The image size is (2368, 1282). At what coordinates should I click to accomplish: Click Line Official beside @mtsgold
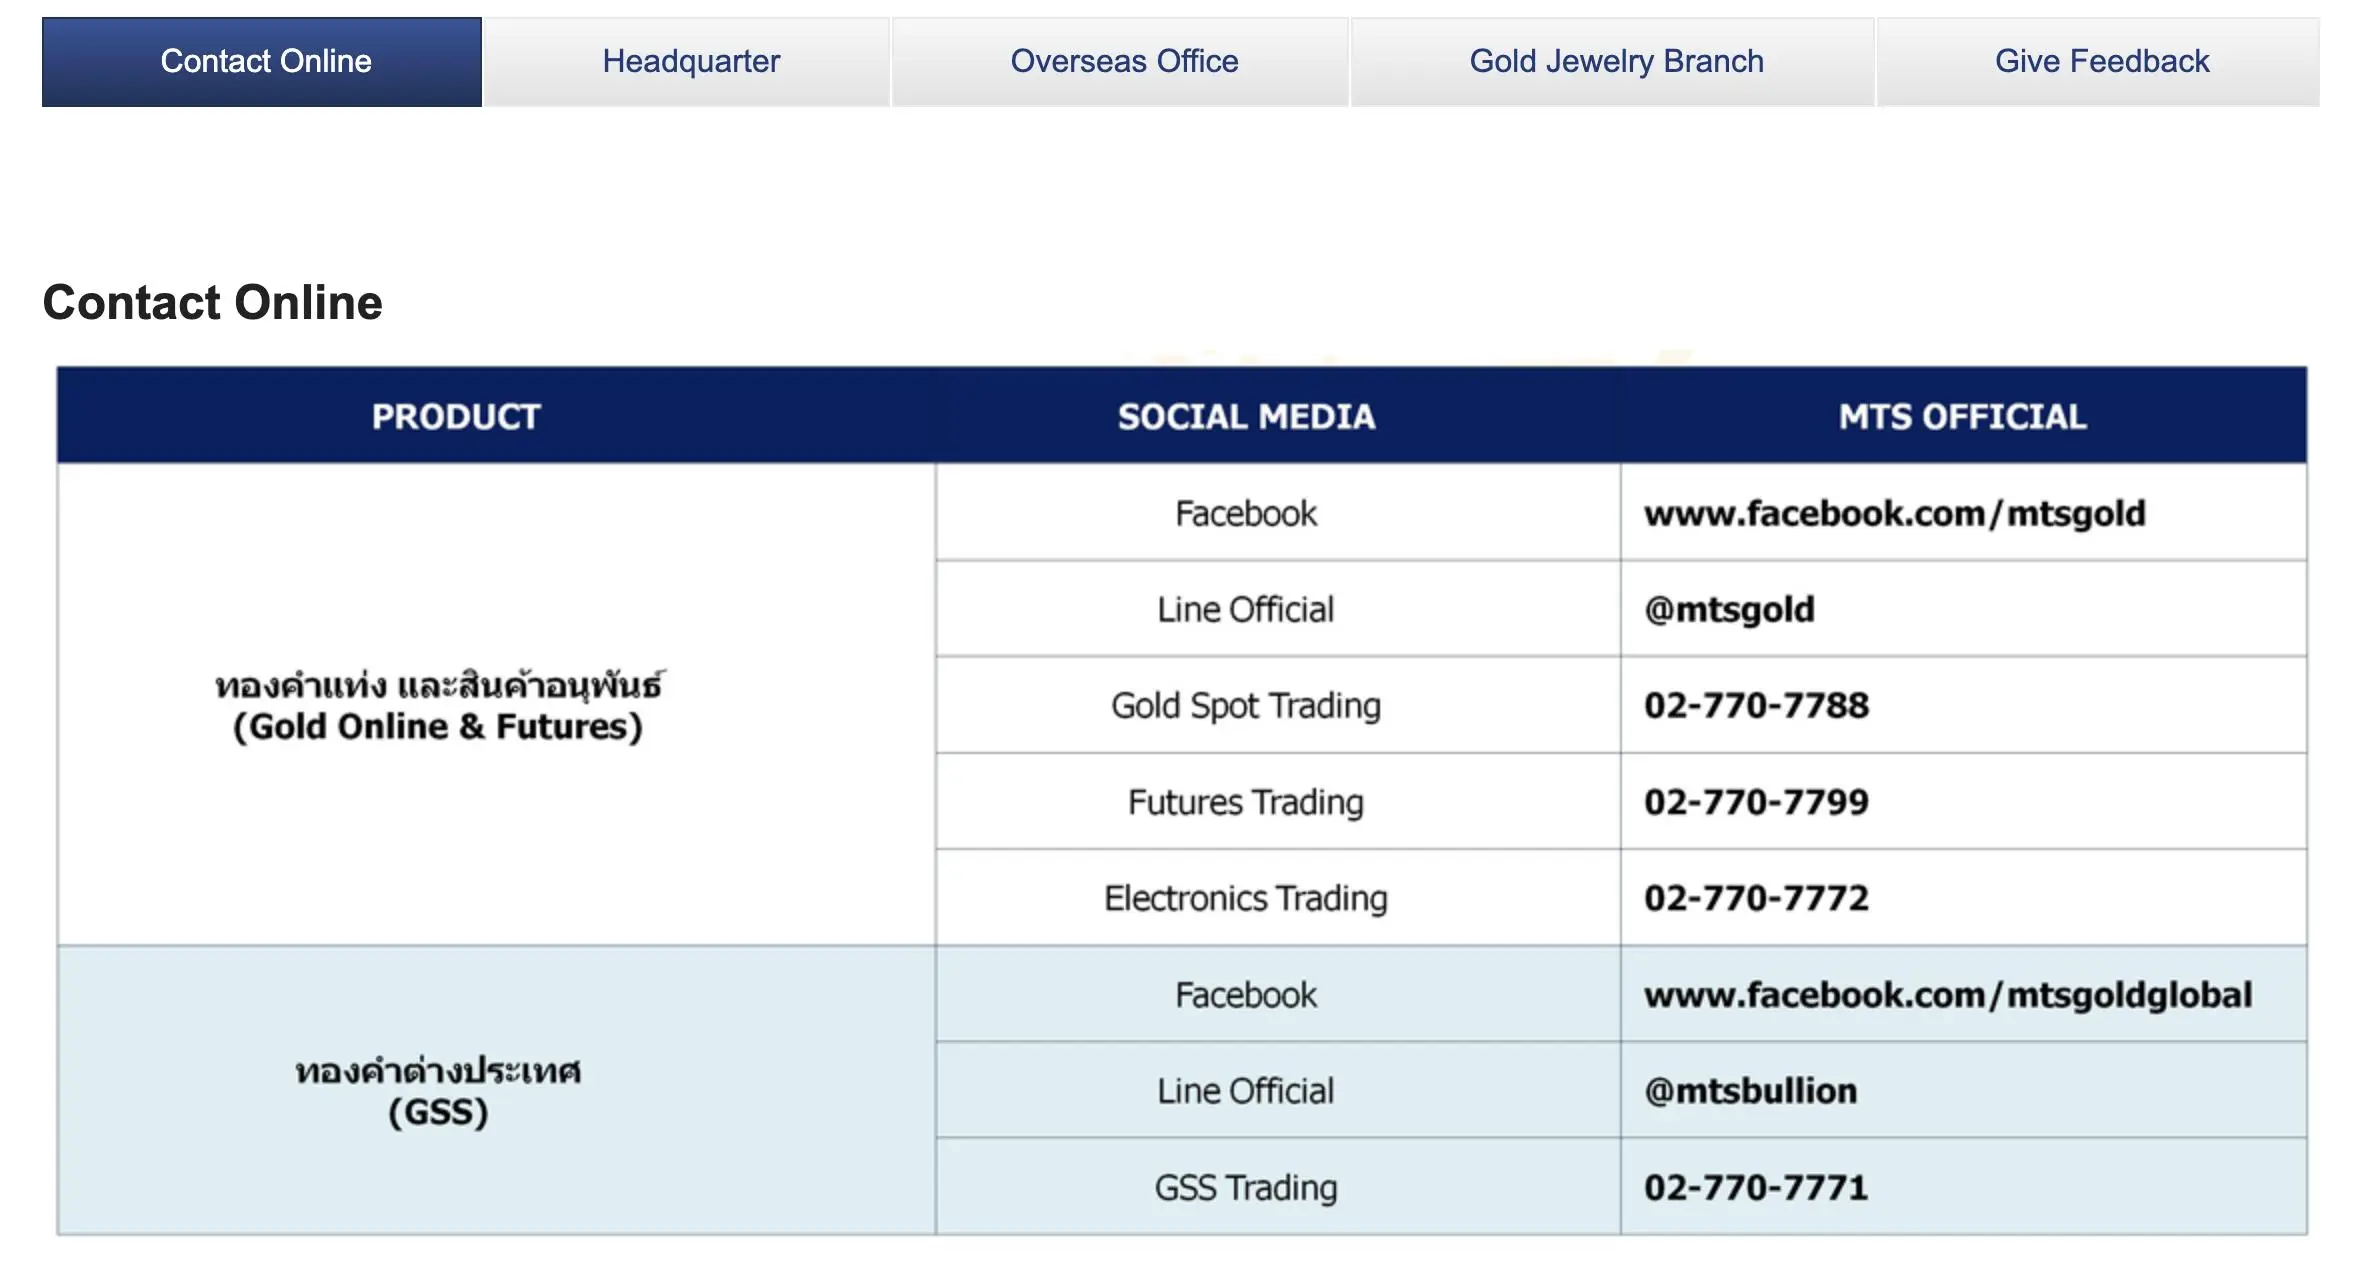pyautogui.click(x=1246, y=610)
